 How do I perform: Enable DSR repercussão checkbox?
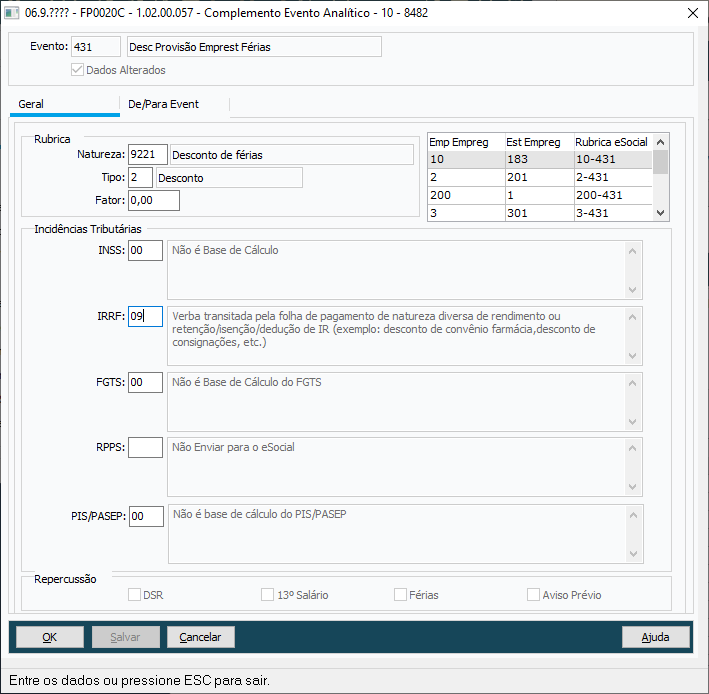point(134,595)
